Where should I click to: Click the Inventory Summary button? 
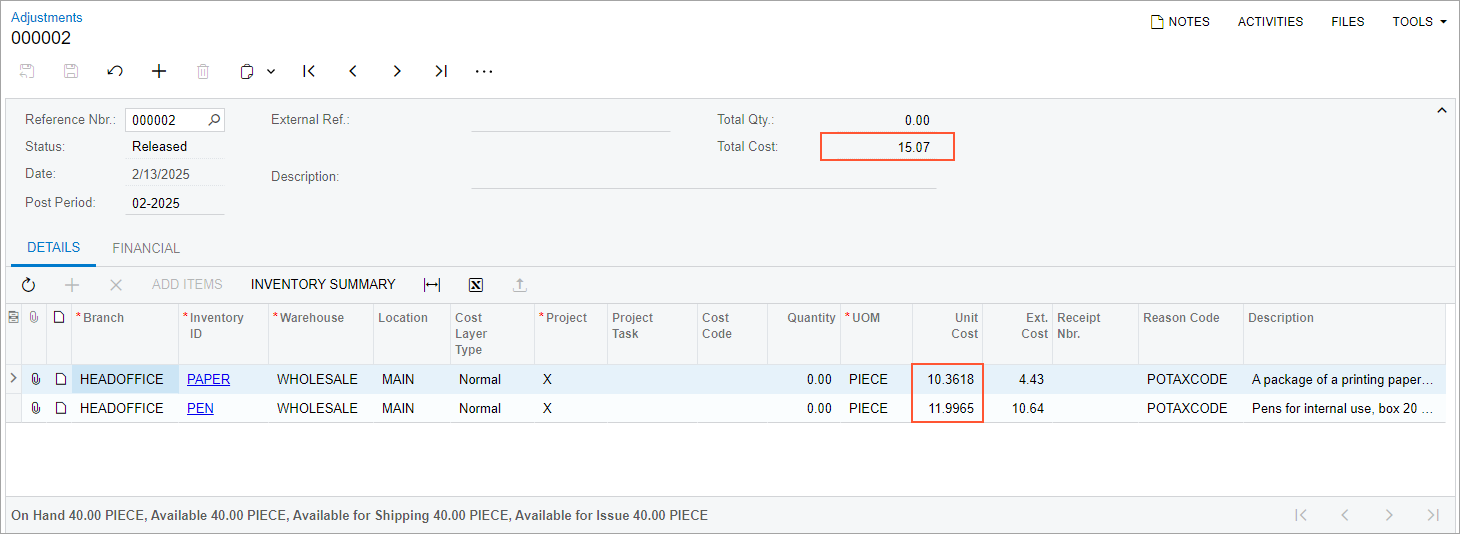pos(323,284)
